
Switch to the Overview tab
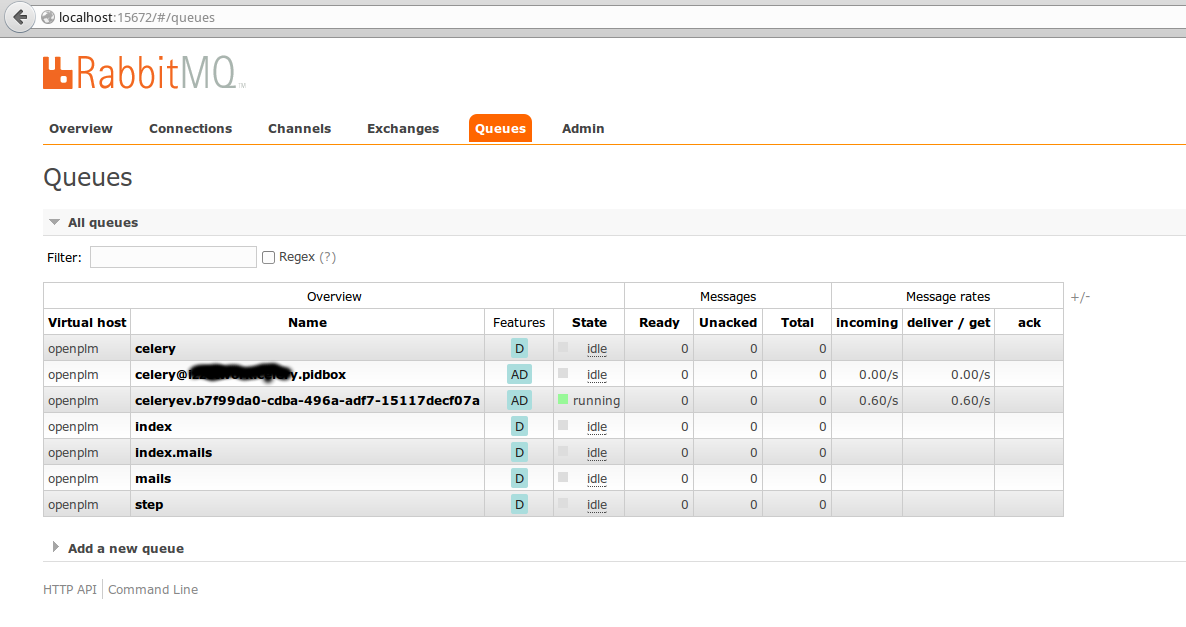click(80, 128)
